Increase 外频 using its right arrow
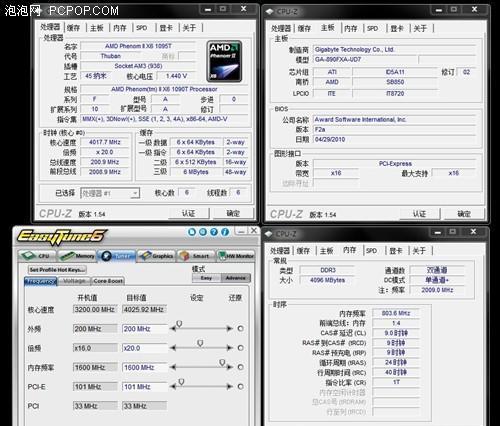 pos(229,329)
